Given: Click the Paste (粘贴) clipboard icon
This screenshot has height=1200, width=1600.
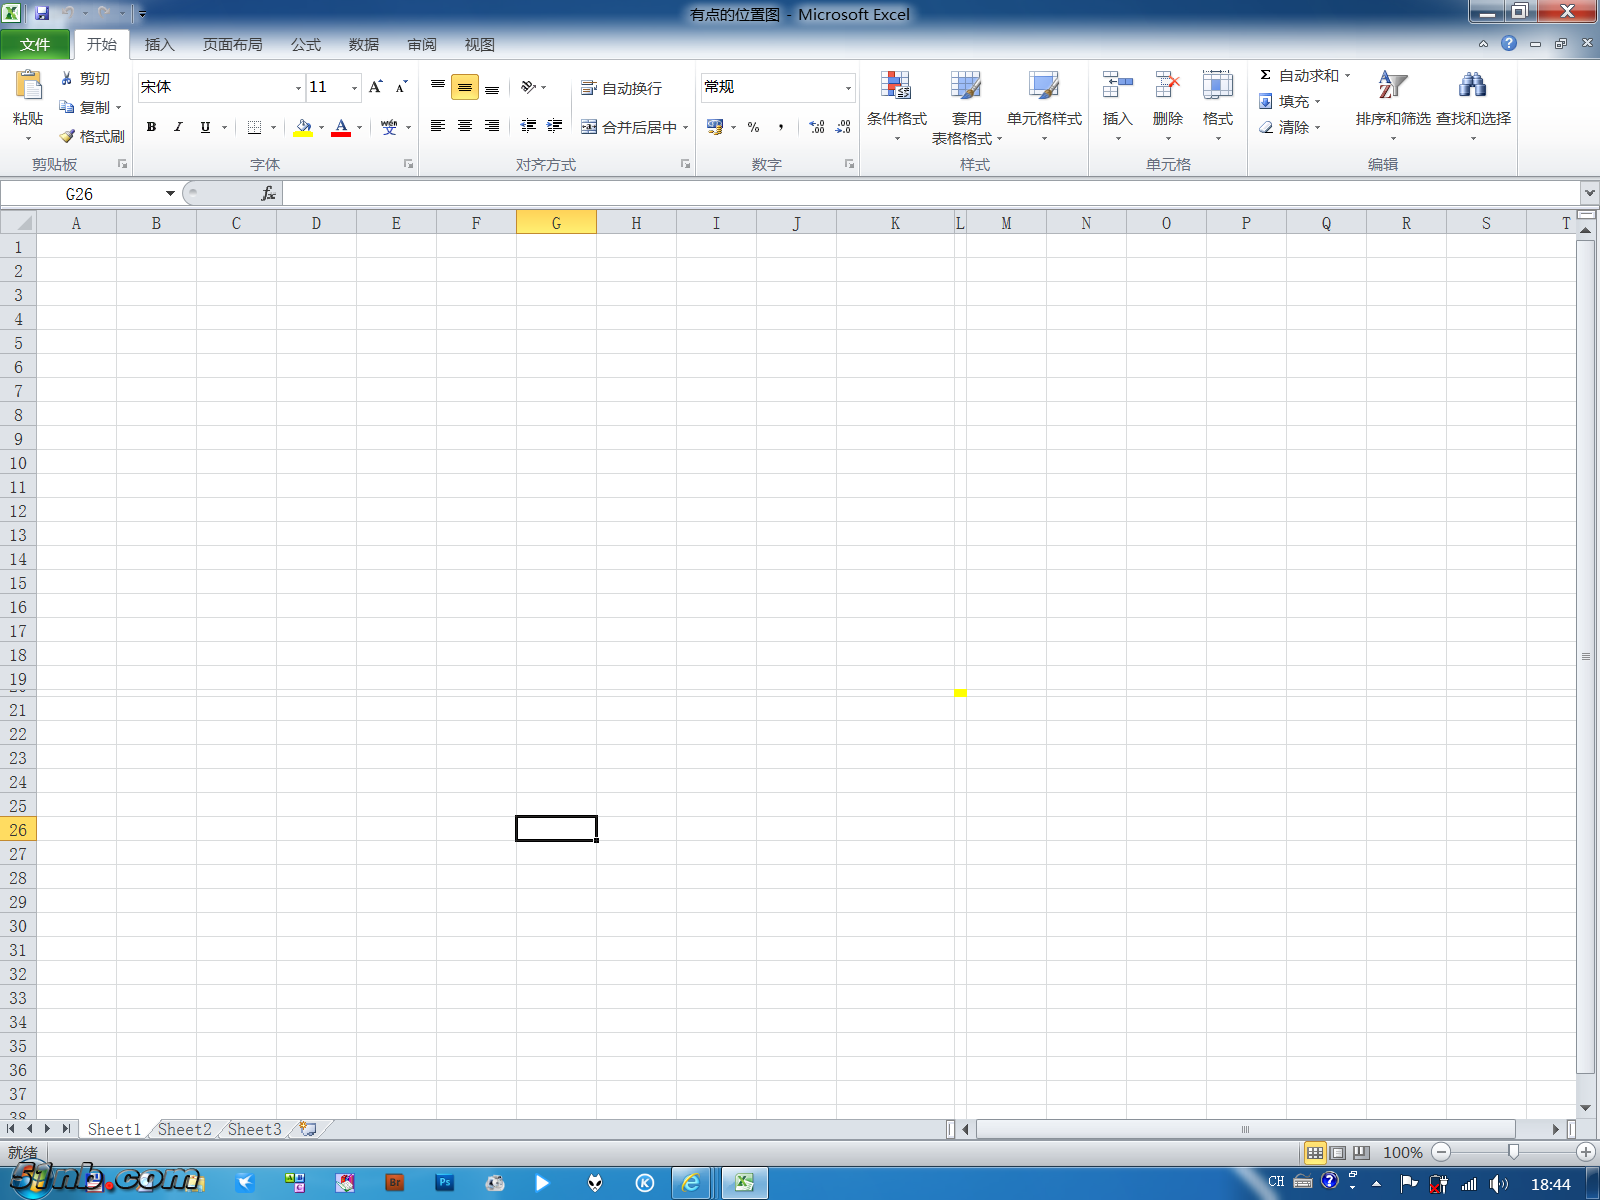Looking at the screenshot, I should pos(28,86).
